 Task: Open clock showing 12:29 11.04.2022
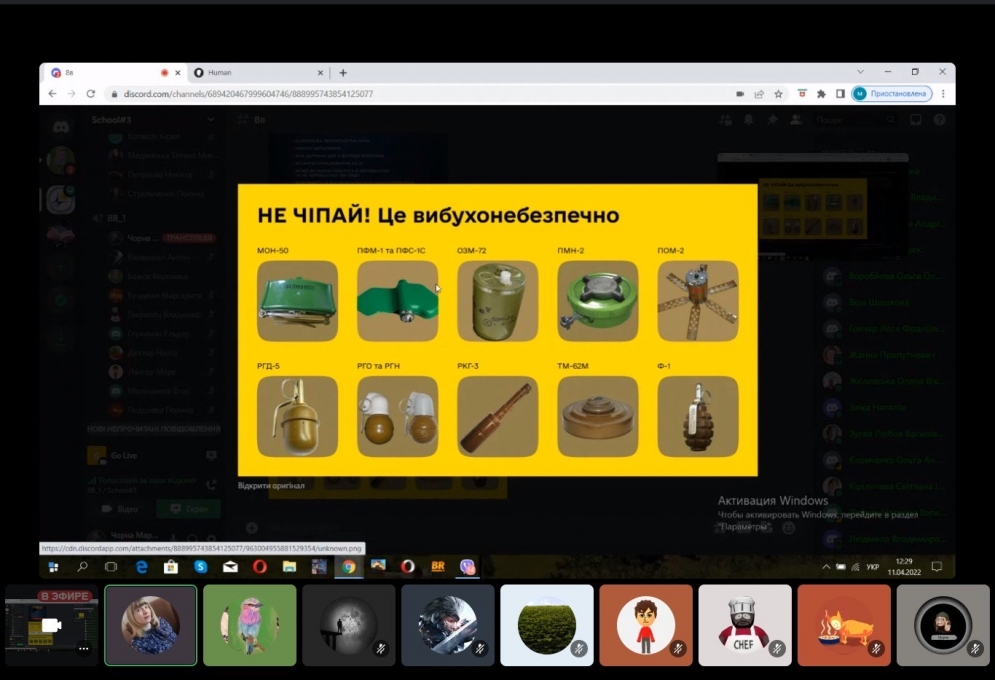click(904, 567)
